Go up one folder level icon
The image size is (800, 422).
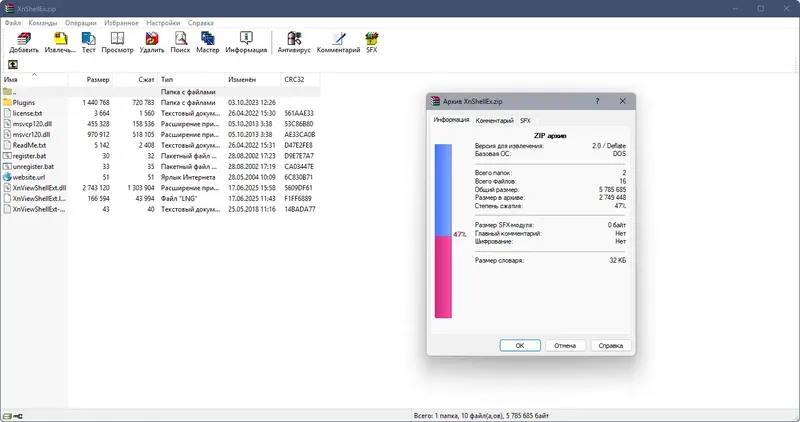(13, 64)
